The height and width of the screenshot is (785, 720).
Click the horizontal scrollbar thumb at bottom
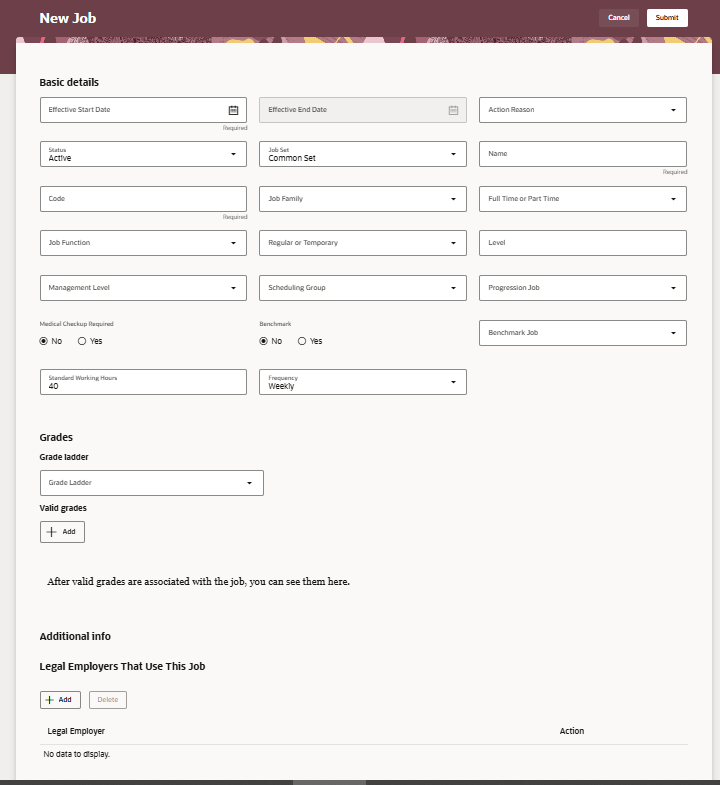[x=329, y=782]
